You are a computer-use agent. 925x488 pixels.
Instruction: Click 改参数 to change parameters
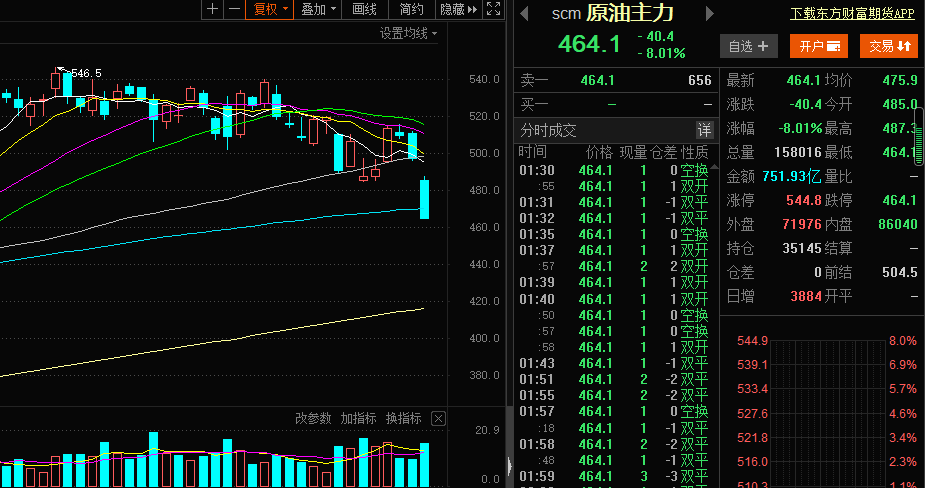[313, 418]
